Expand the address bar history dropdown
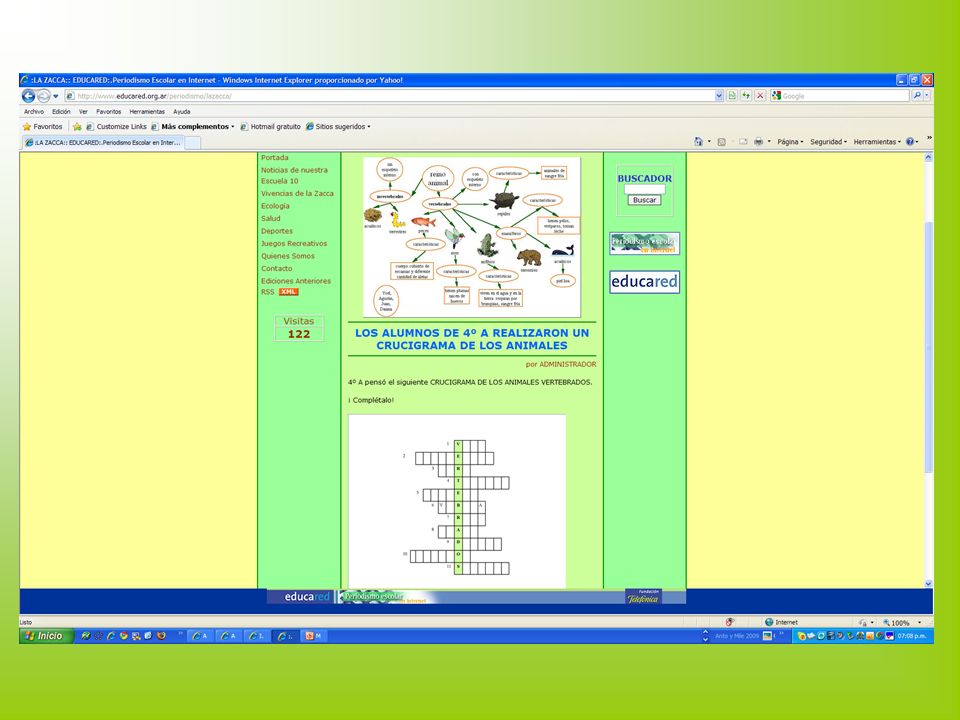Screen dimensions: 960x720 pyautogui.click(x=719, y=96)
